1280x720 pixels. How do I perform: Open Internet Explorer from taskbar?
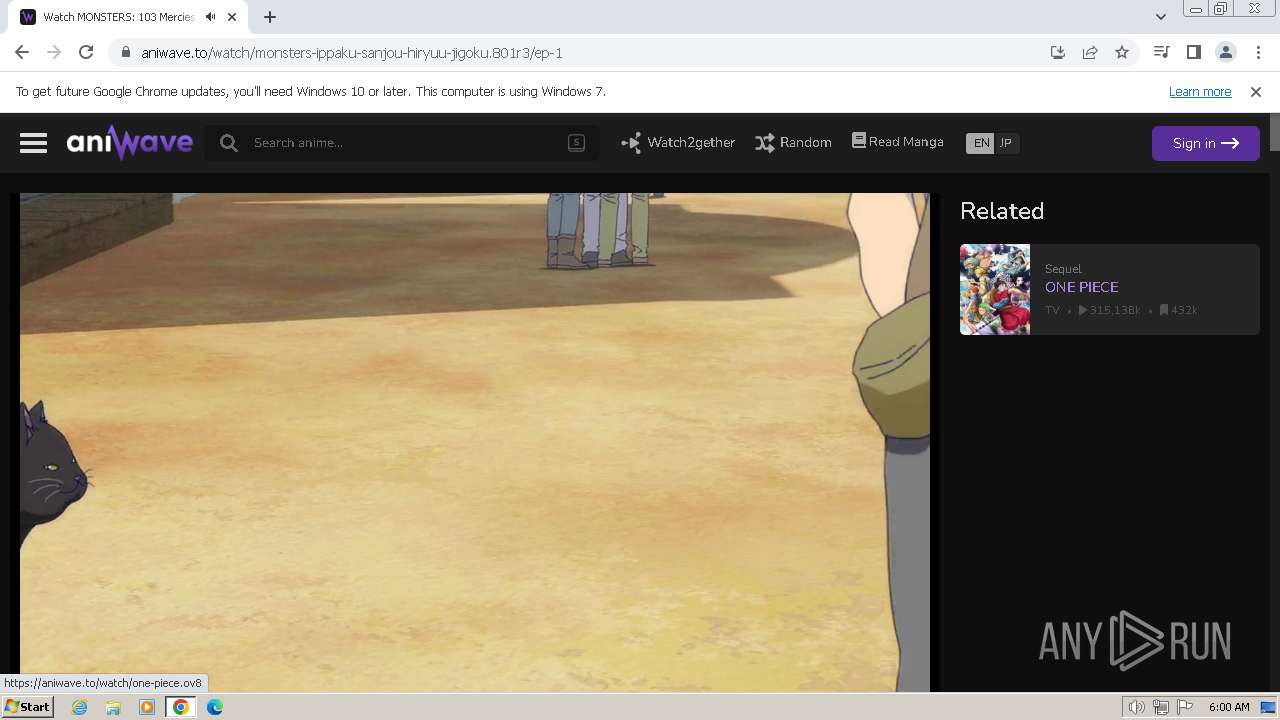[x=79, y=707]
